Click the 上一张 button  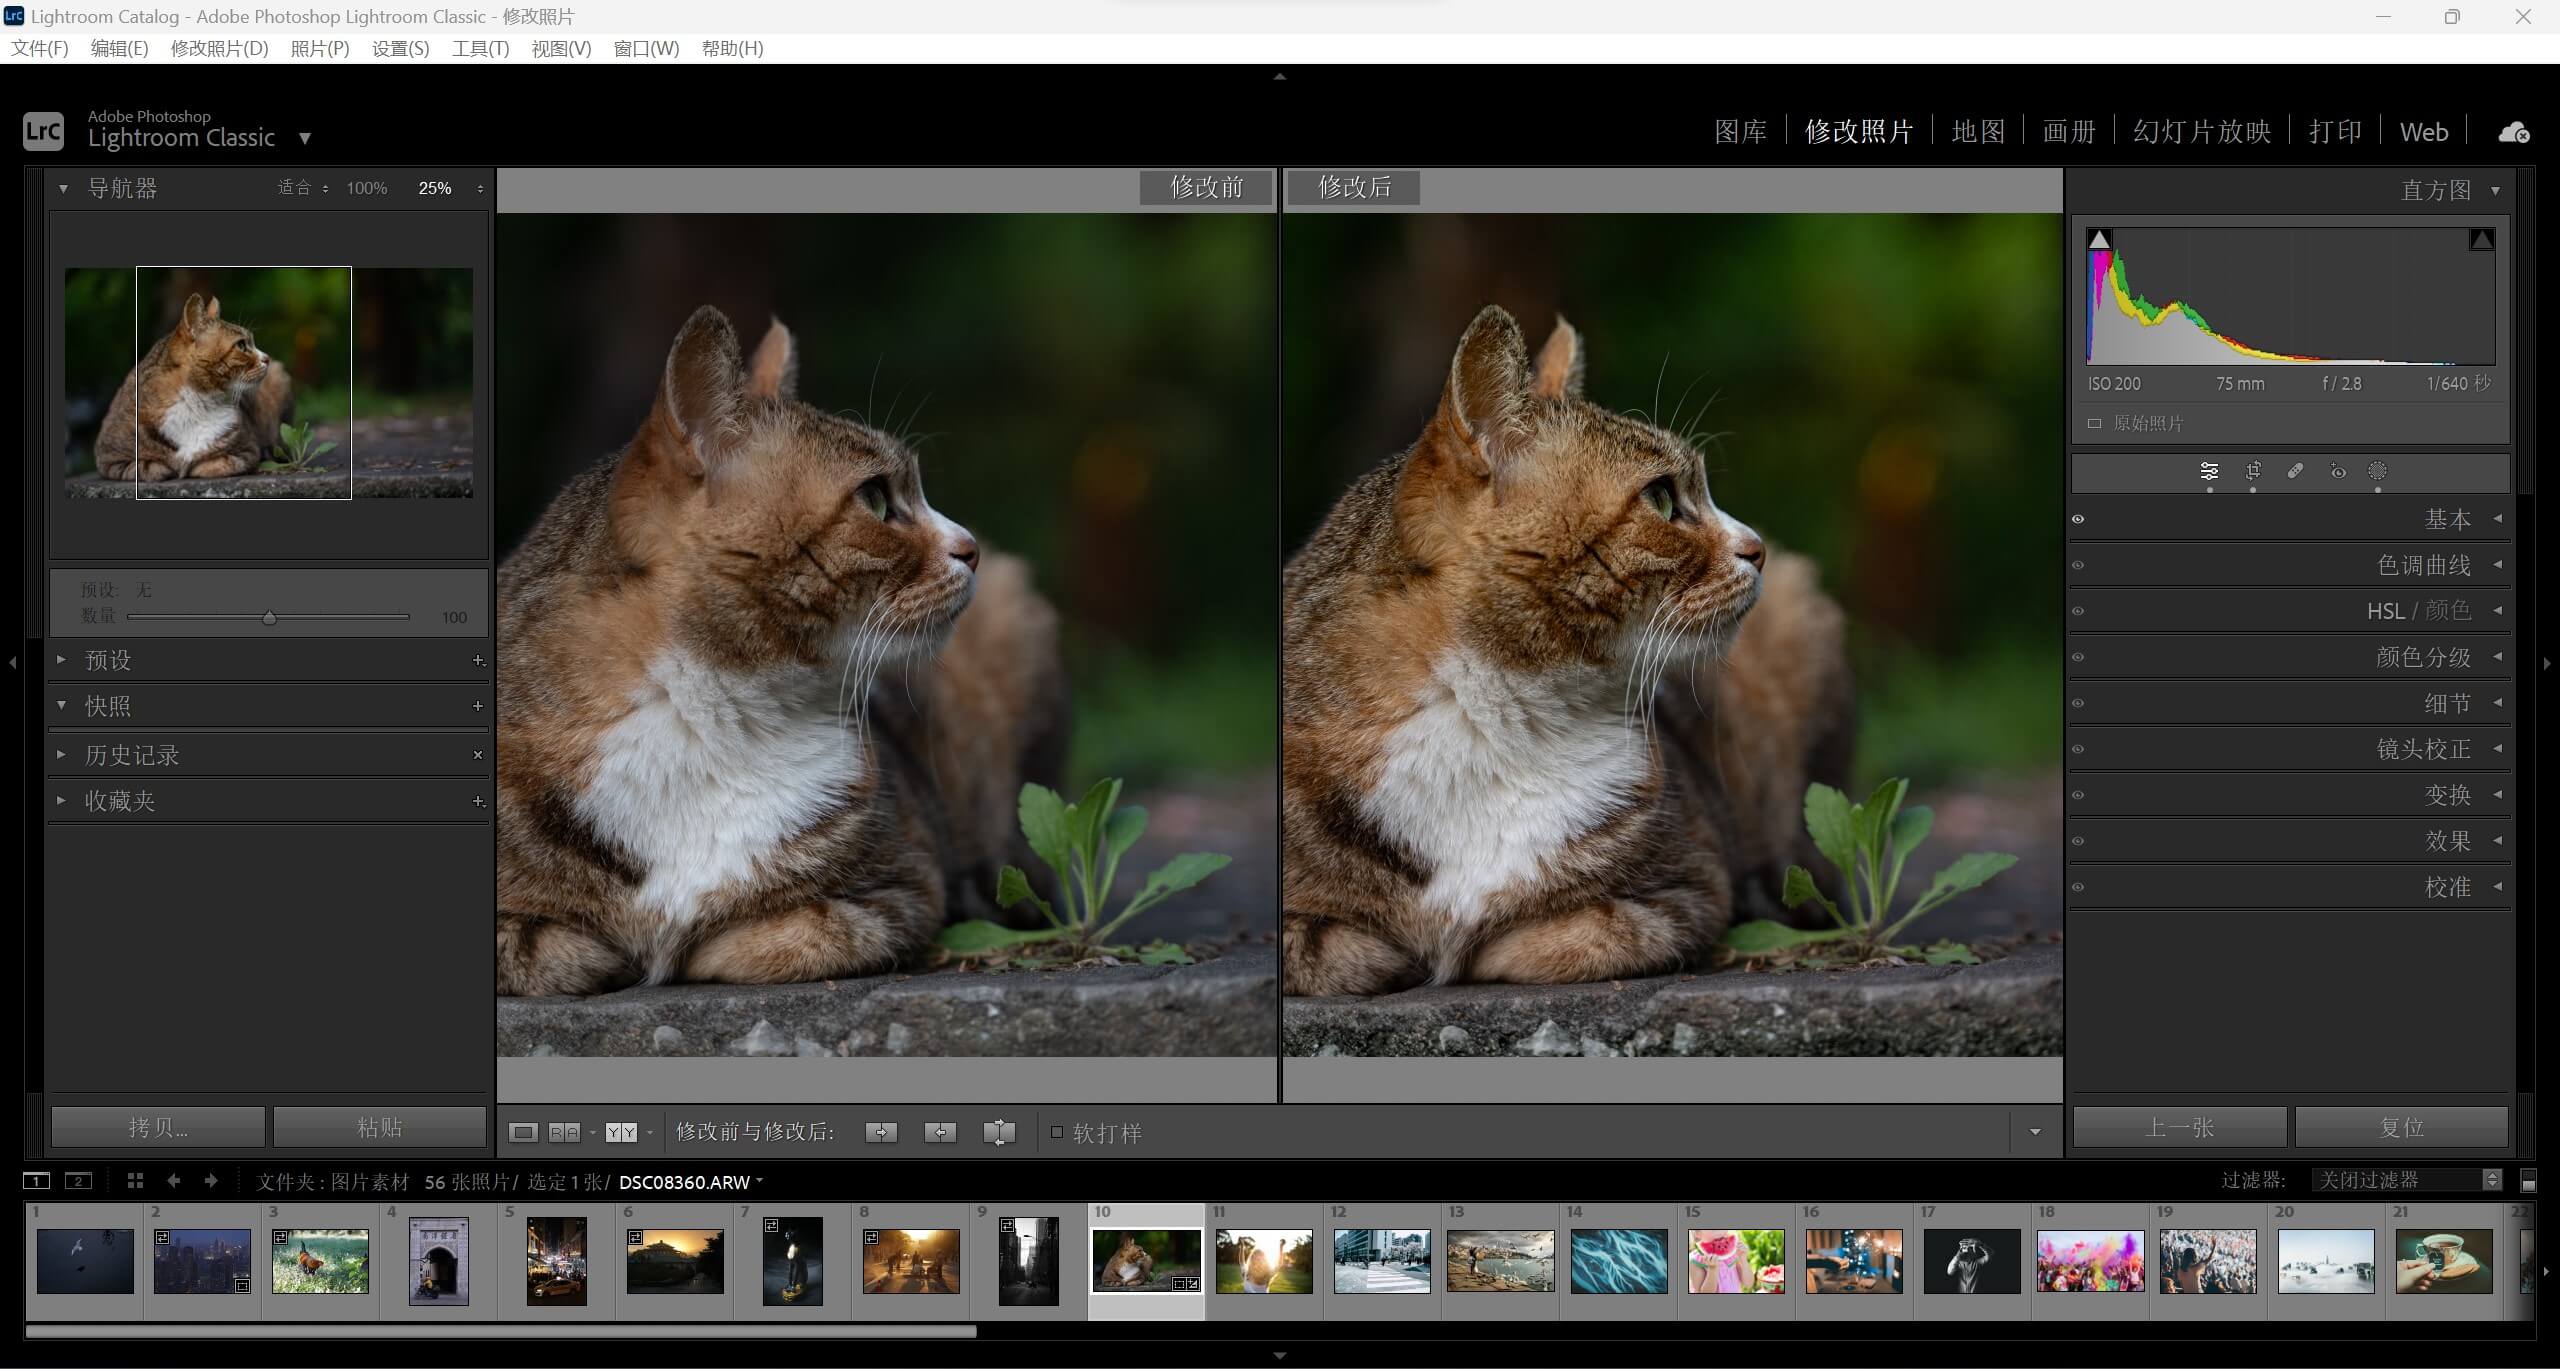click(x=2180, y=1127)
